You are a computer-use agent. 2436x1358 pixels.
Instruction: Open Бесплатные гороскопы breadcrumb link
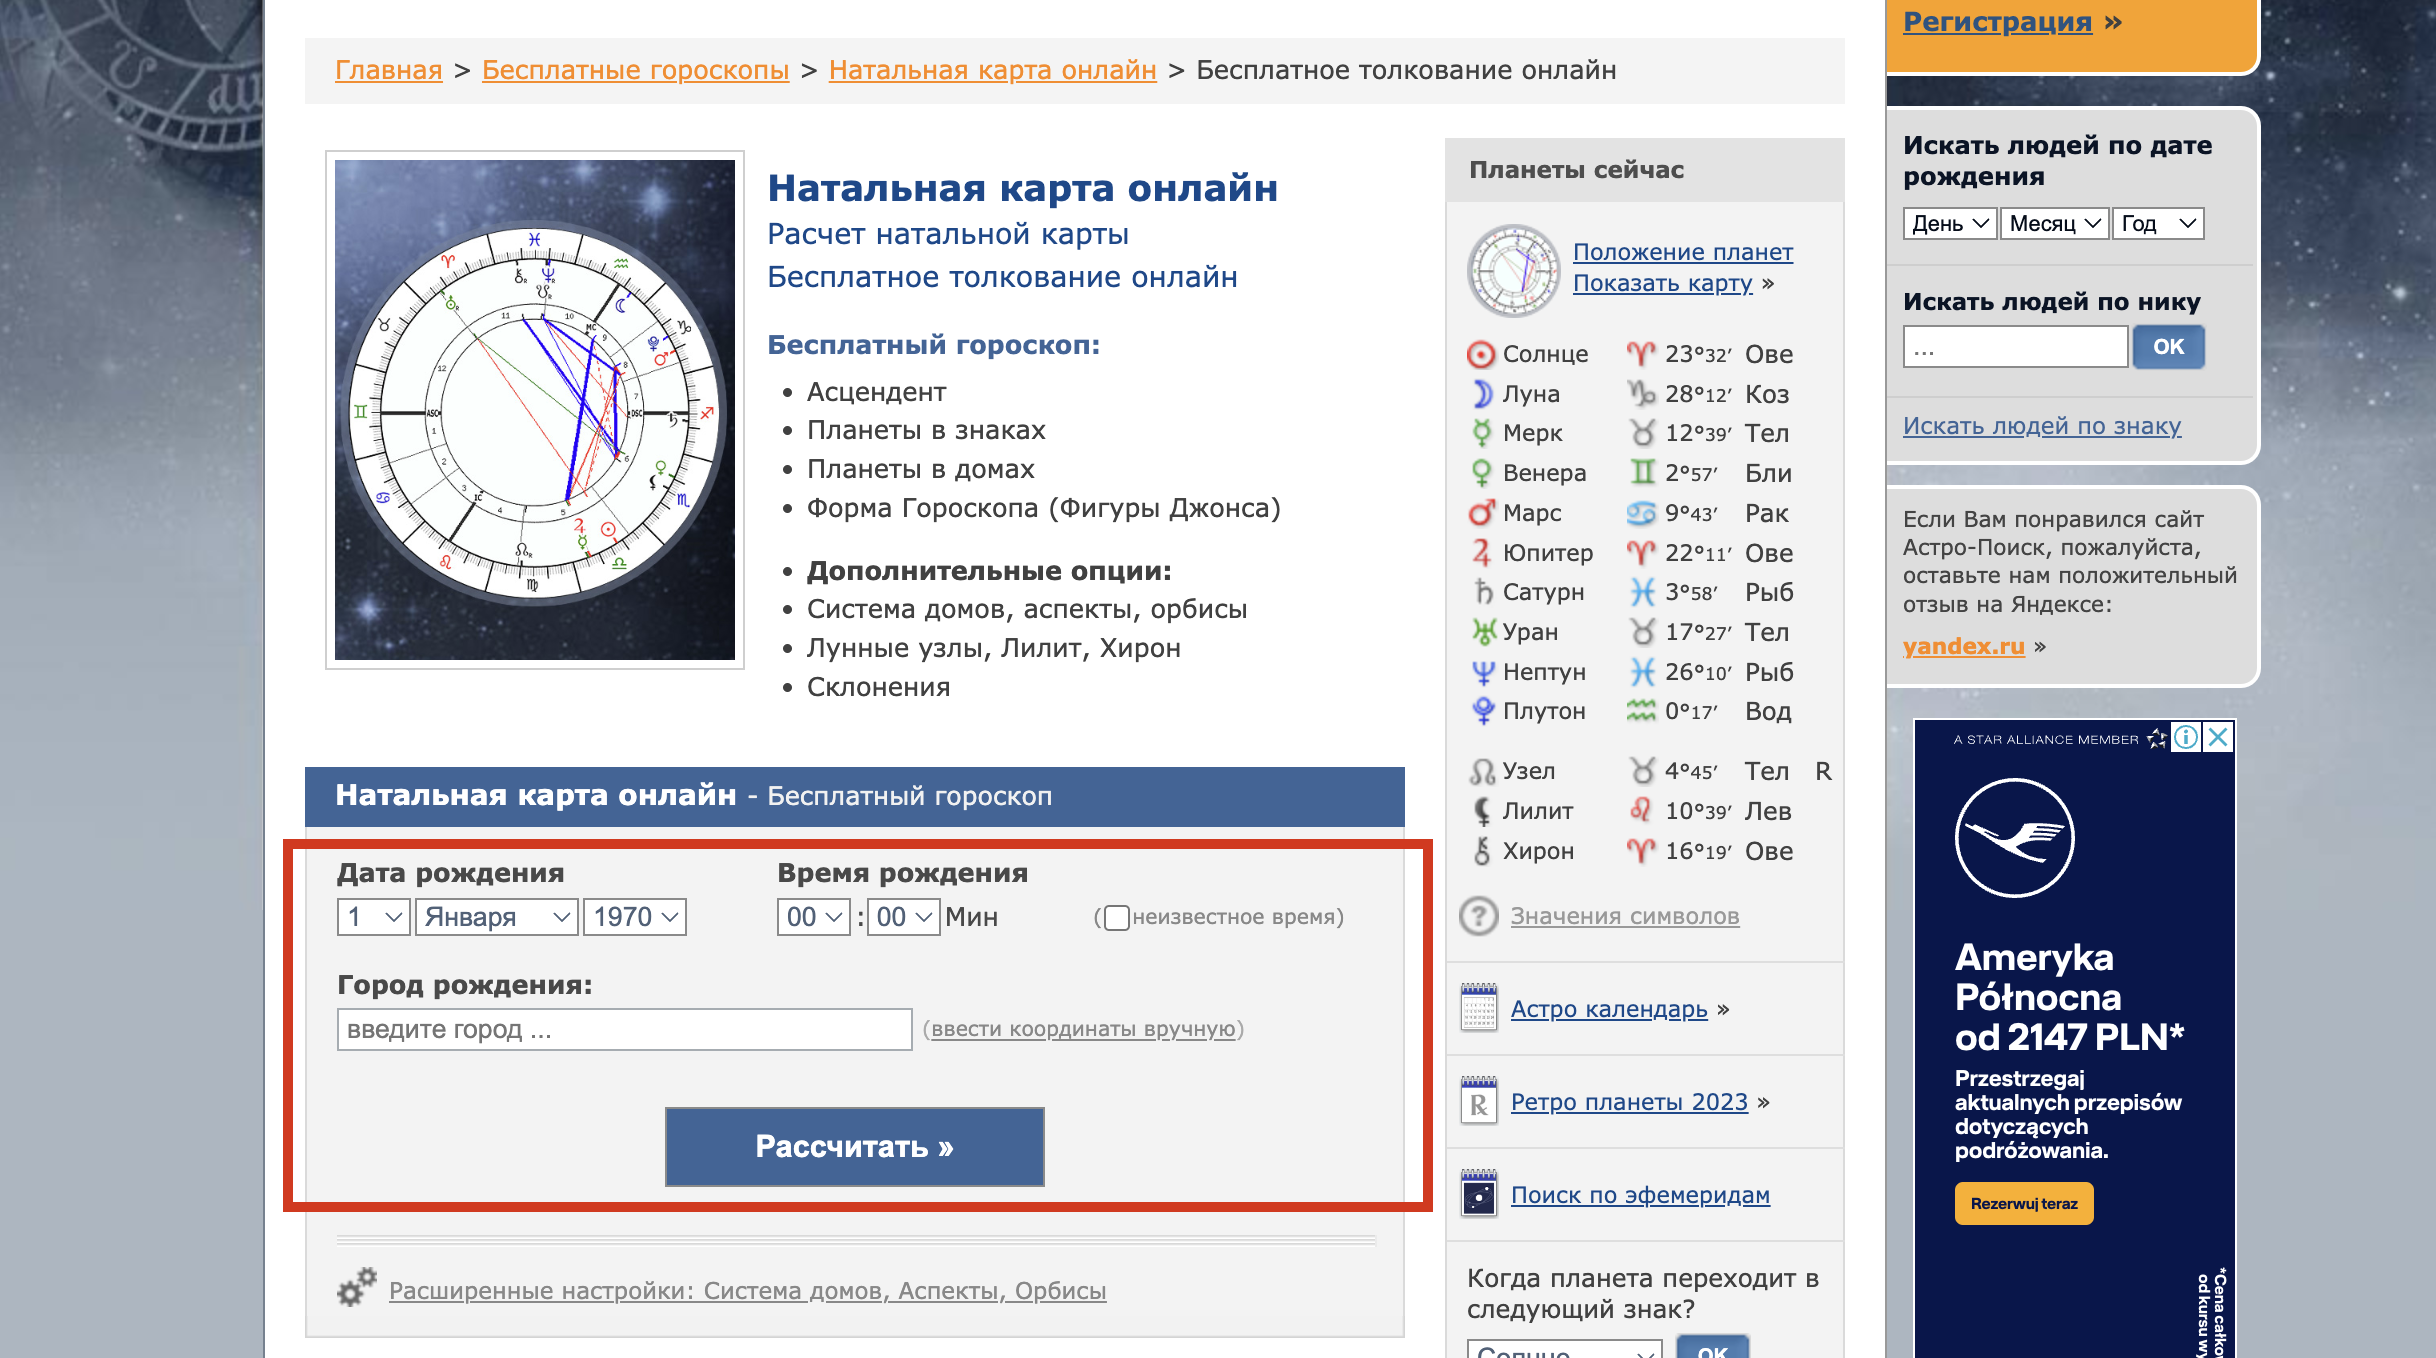pos(635,70)
